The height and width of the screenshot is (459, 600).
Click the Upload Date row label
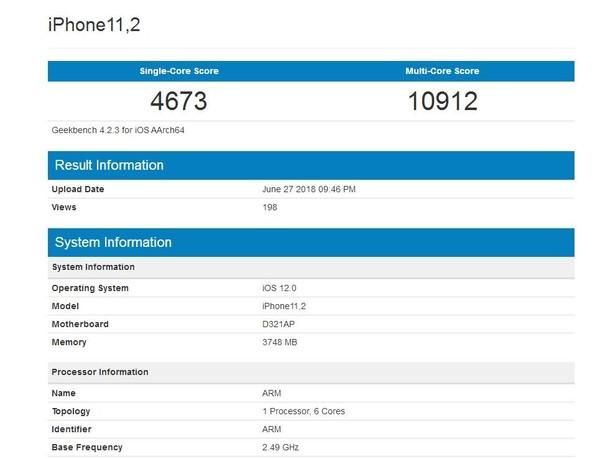coord(78,189)
